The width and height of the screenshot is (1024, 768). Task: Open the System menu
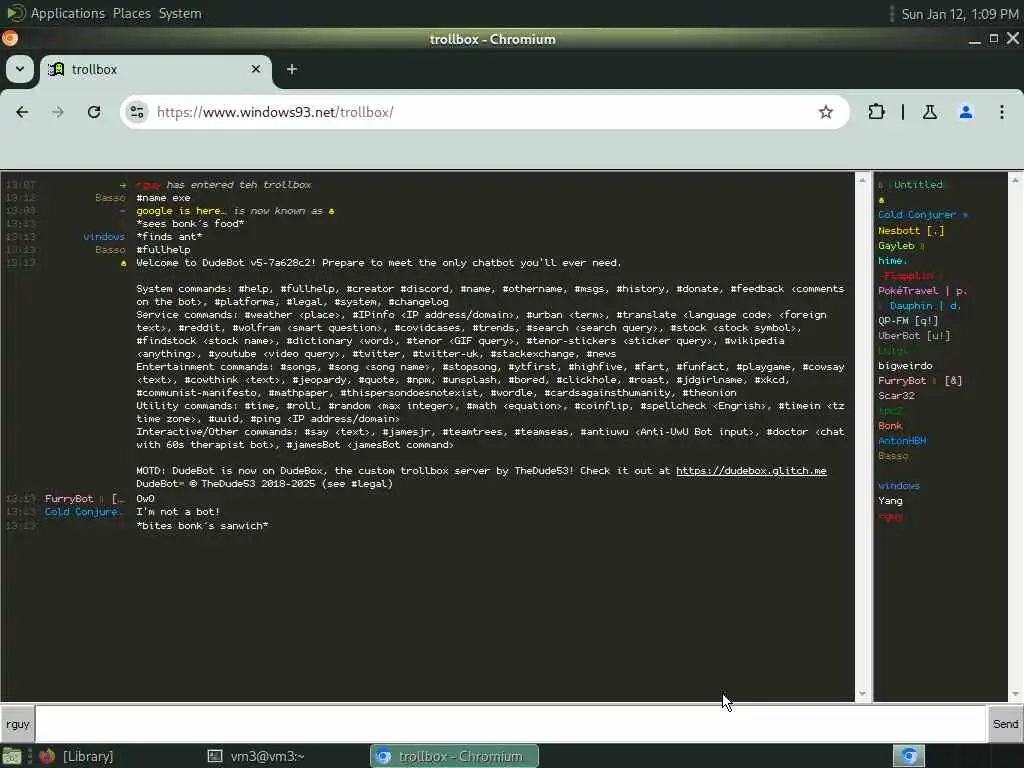click(180, 13)
